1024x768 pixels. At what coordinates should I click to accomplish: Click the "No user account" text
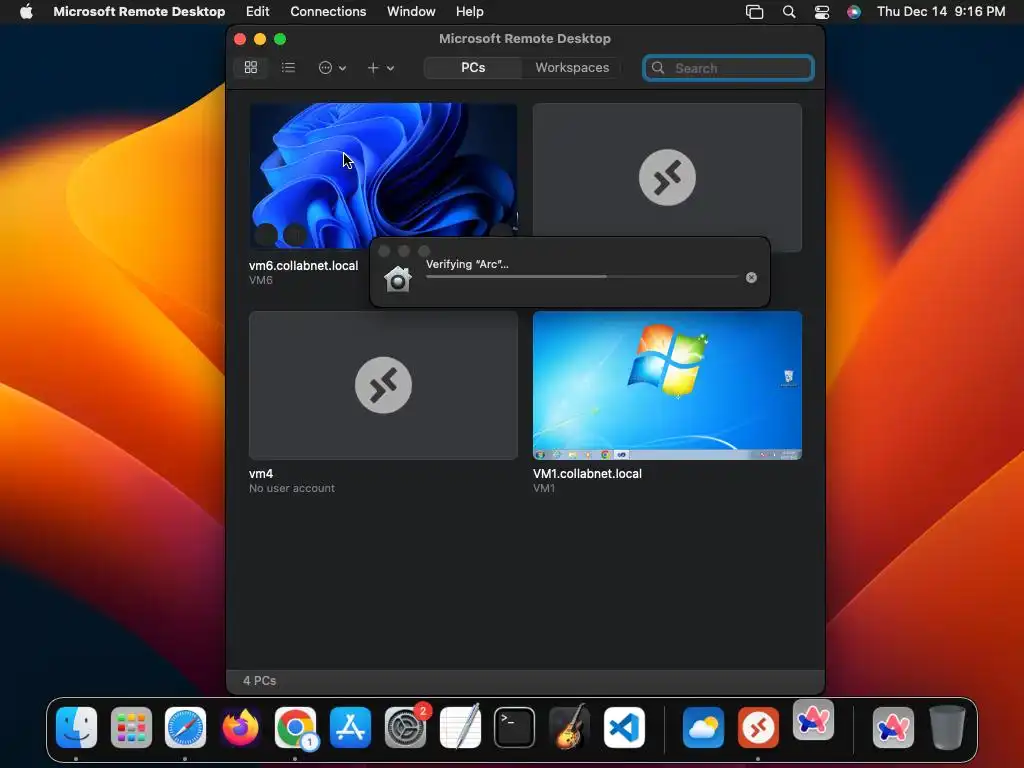coord(291,488)
